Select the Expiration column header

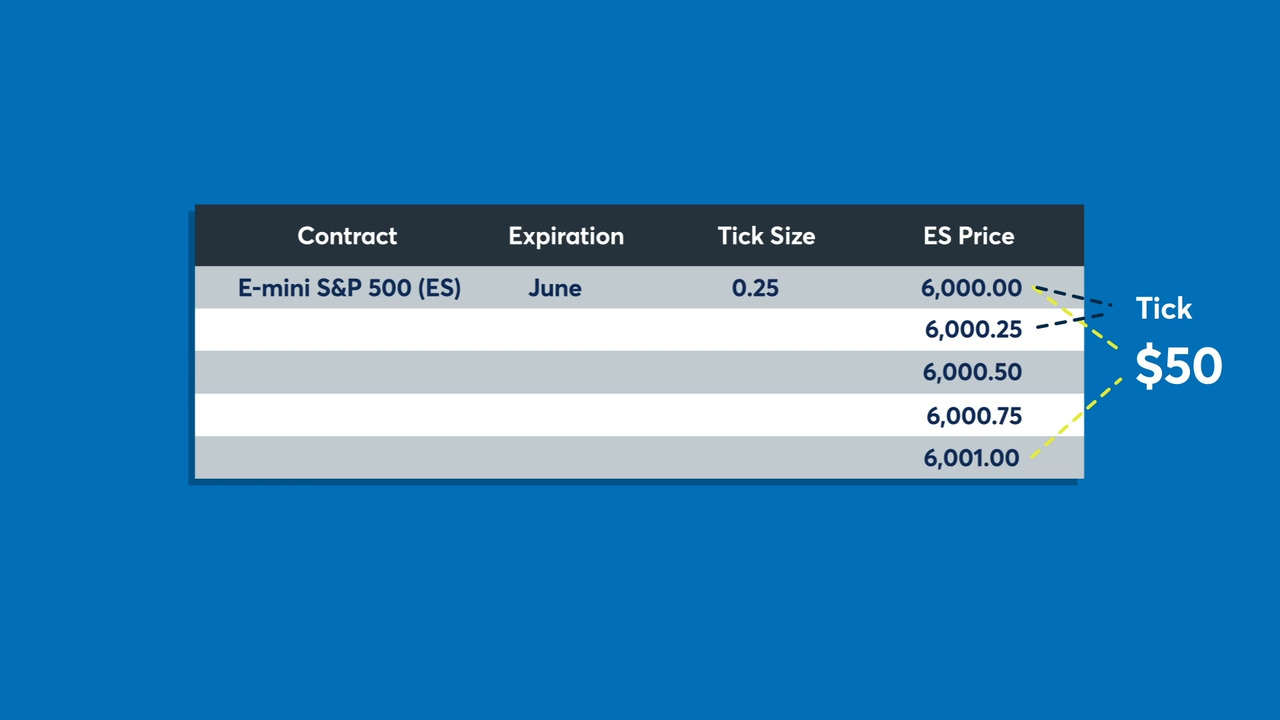click(566, 236)
